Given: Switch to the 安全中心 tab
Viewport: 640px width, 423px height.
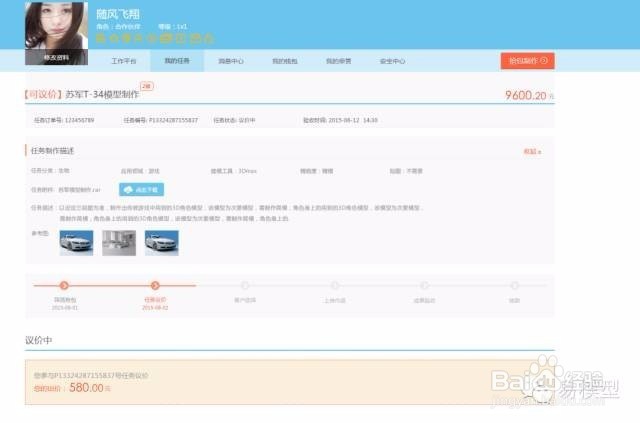Looking at the screenshot, I should click(x=392, y=61).
